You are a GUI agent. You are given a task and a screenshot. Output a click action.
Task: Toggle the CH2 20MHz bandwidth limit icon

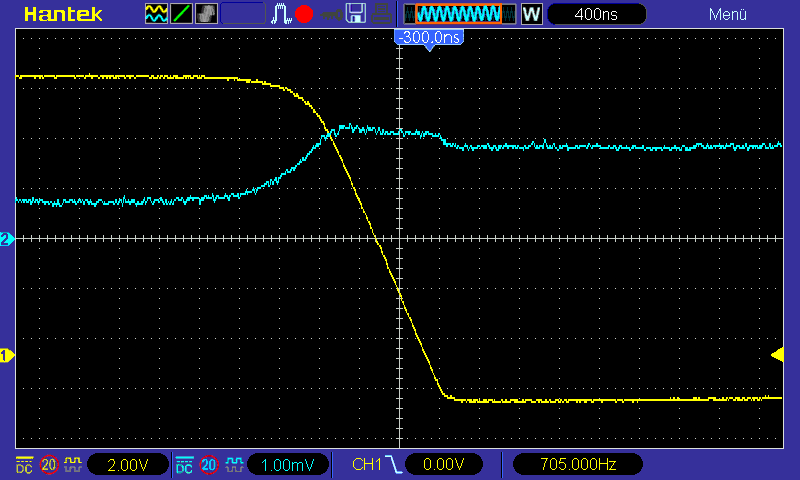point(209,465)
